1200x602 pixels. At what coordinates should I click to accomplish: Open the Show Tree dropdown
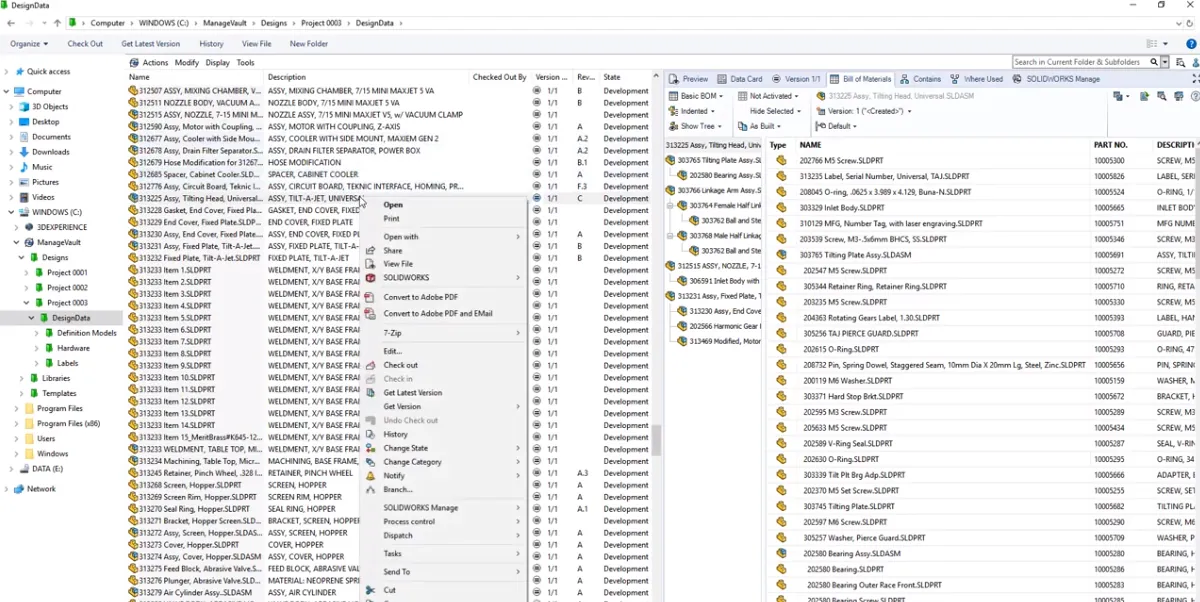click(x=695, y=126)
